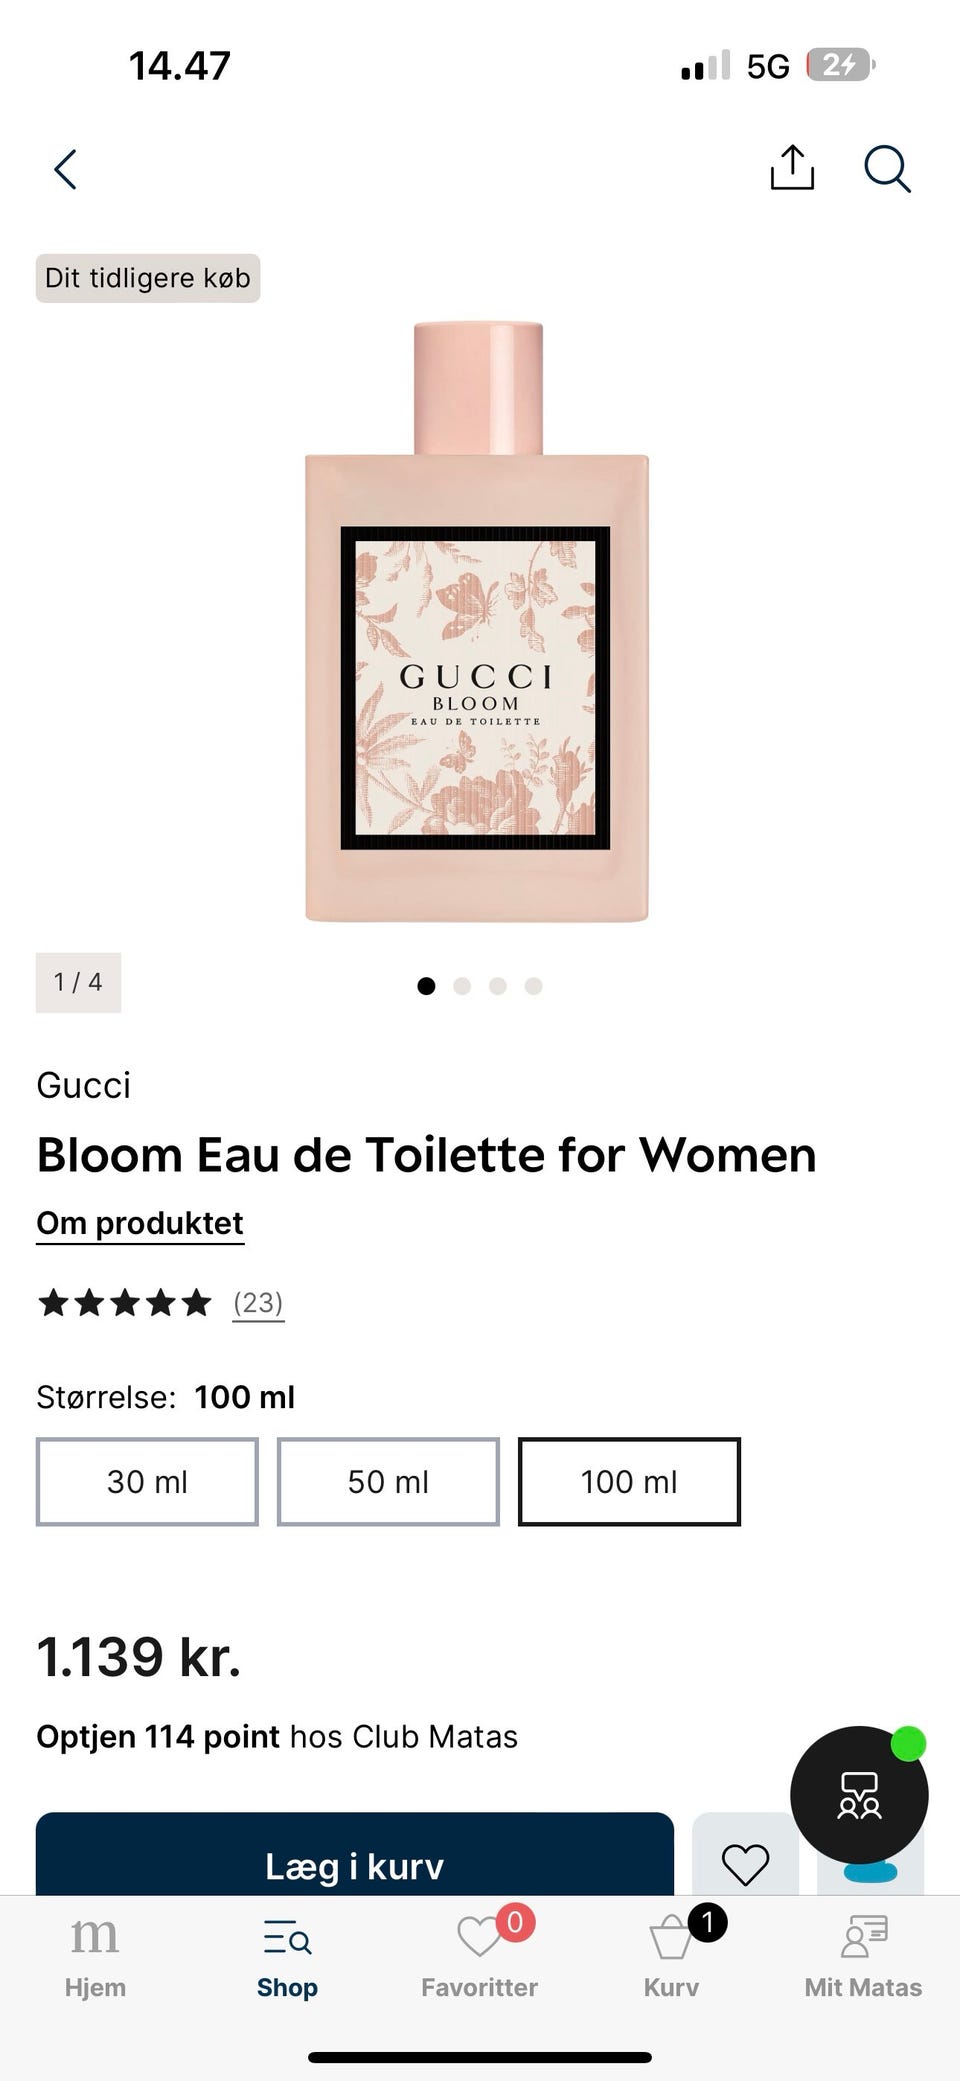The height and width of the screenshot is (2081, 960).
Task: Choose the 50 ml size
Action: tap(388, 1481)
